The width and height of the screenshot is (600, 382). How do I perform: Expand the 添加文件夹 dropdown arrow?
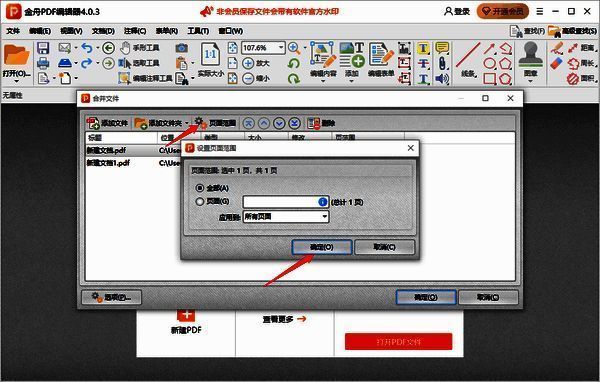tap(187, 123)
